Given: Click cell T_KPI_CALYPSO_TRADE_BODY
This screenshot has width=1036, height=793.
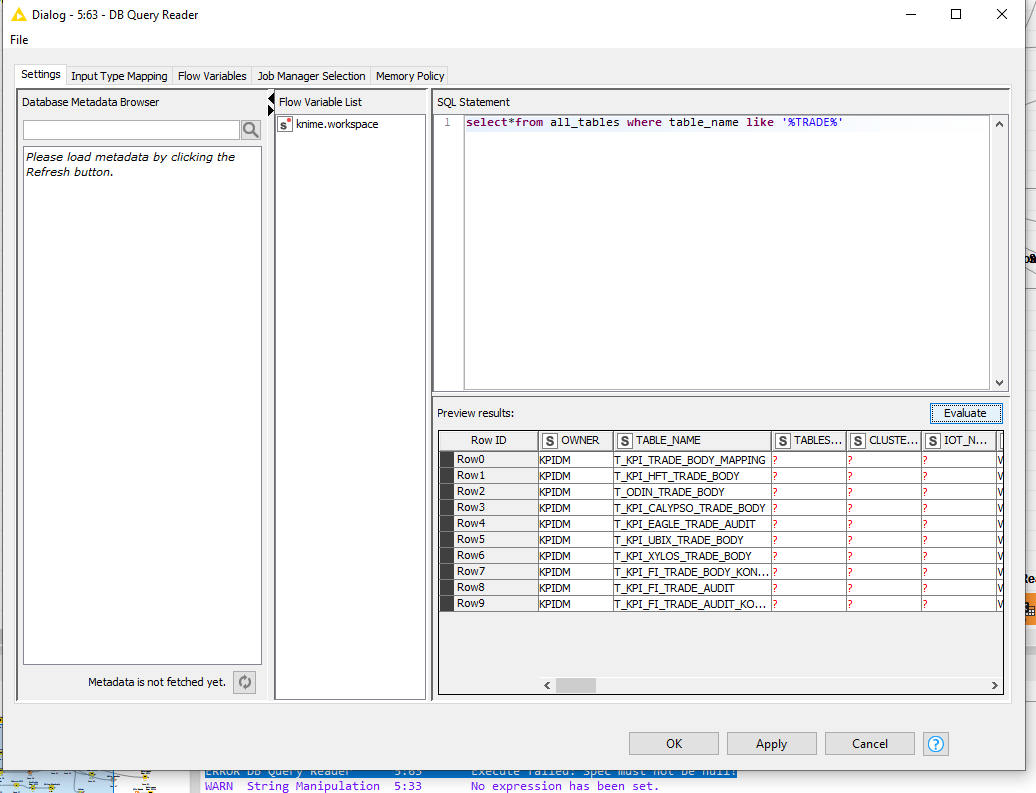Looking at the screenshot, I should click(692, 508).
